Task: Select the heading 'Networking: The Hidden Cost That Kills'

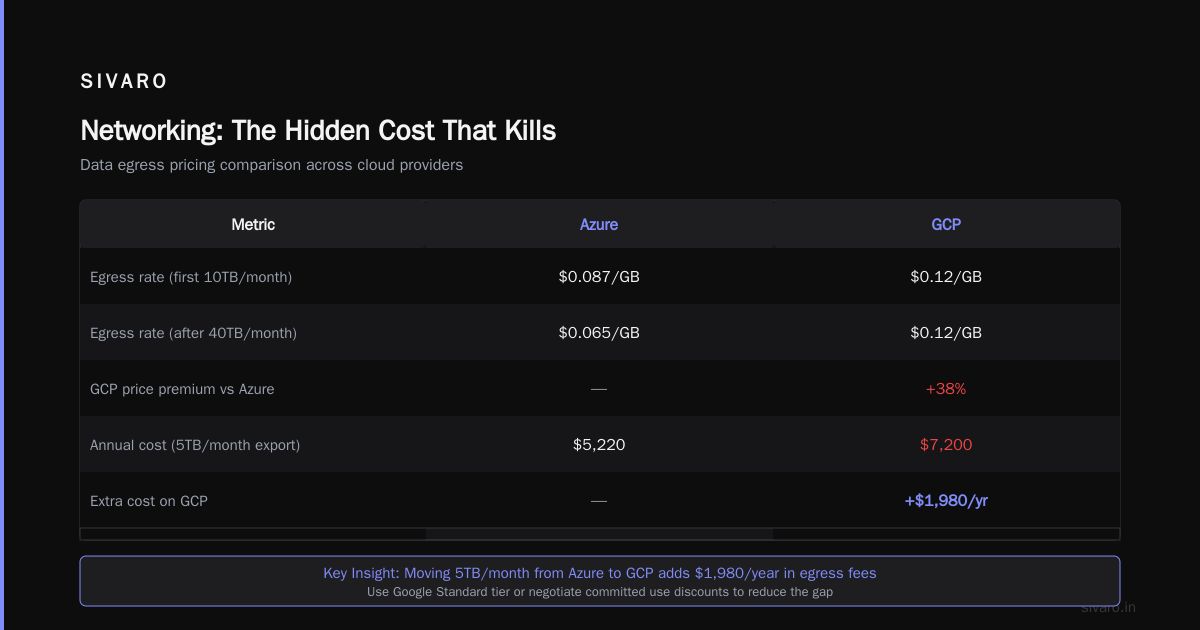Action: pos(318,130)
